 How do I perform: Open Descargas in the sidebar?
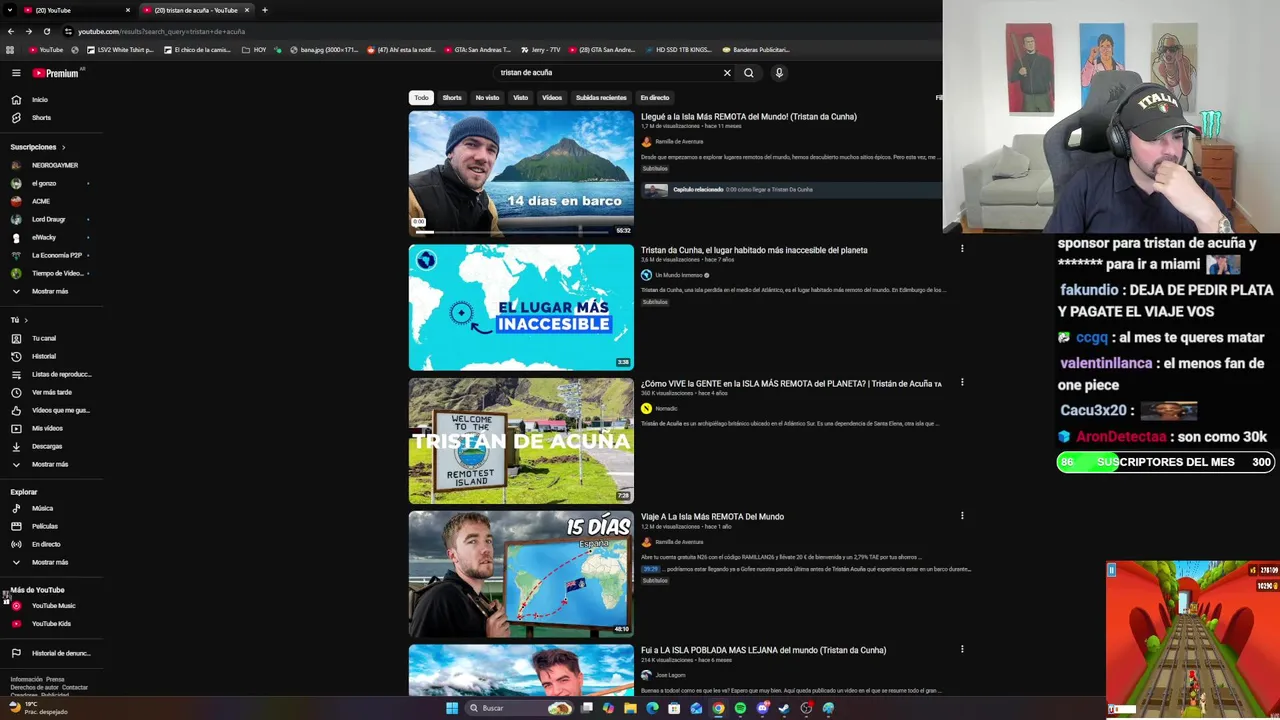(47, 446)
